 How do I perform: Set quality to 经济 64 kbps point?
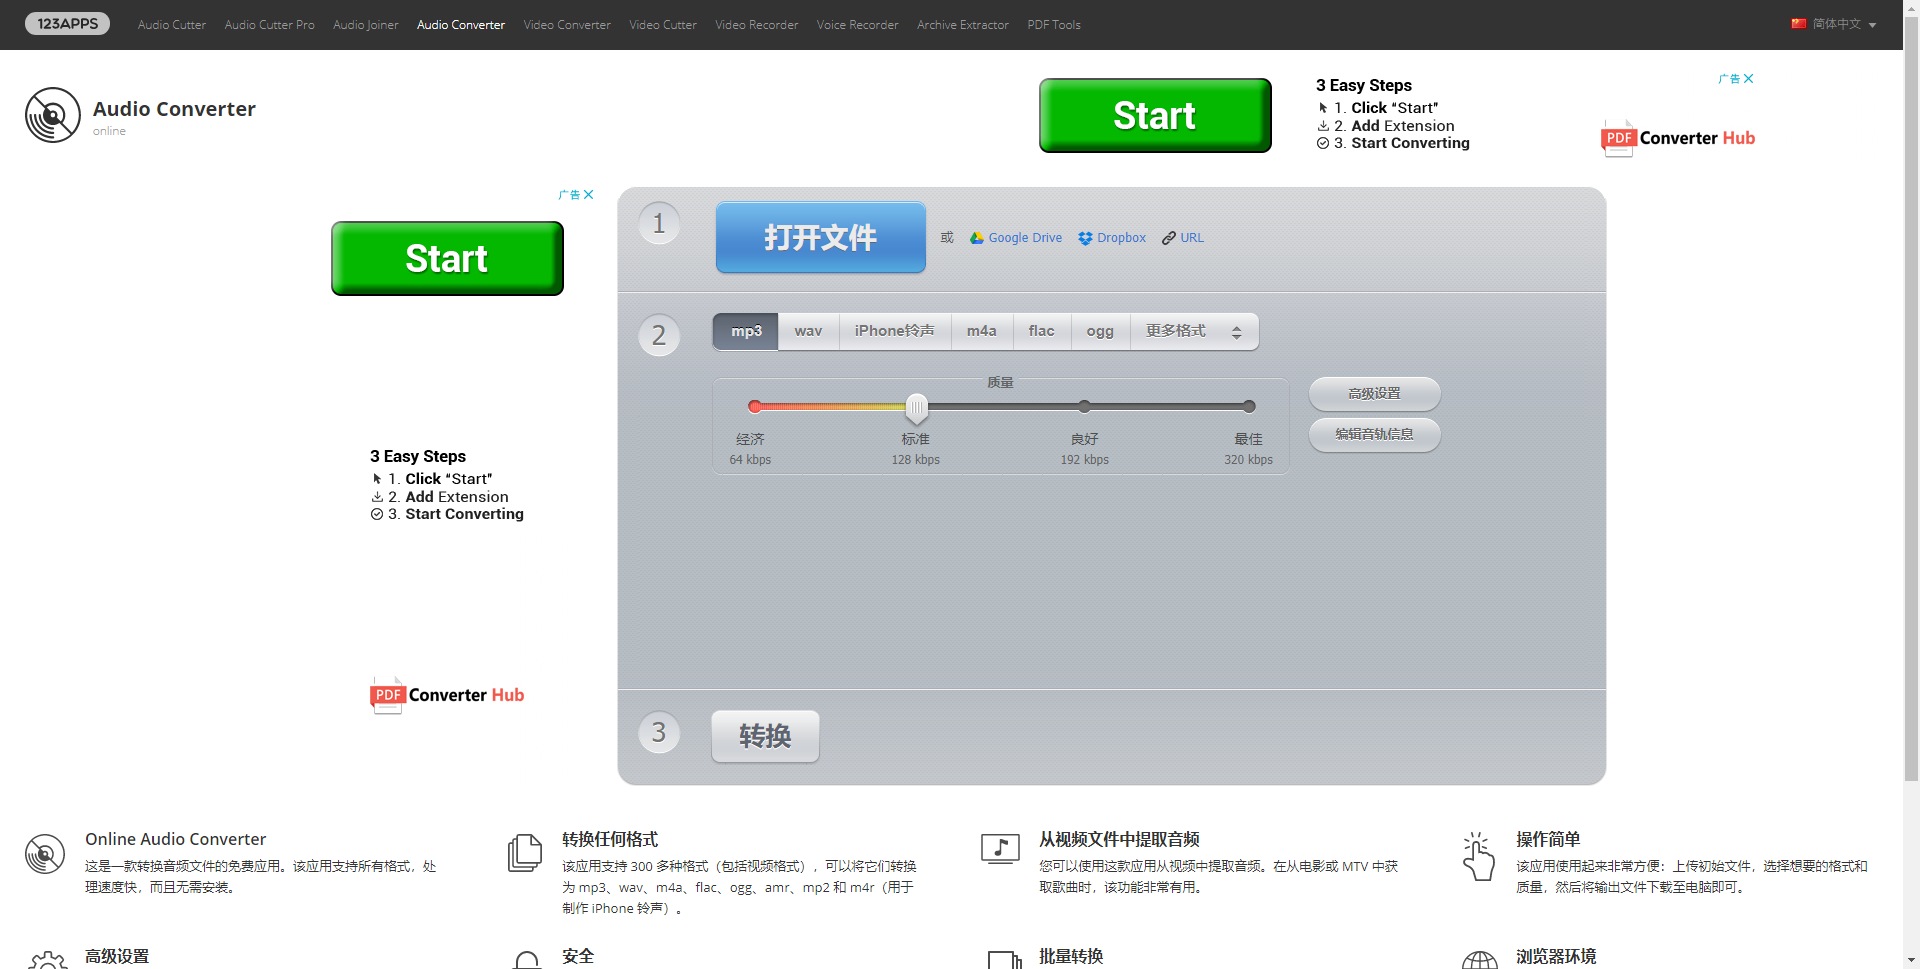(755, 406)
